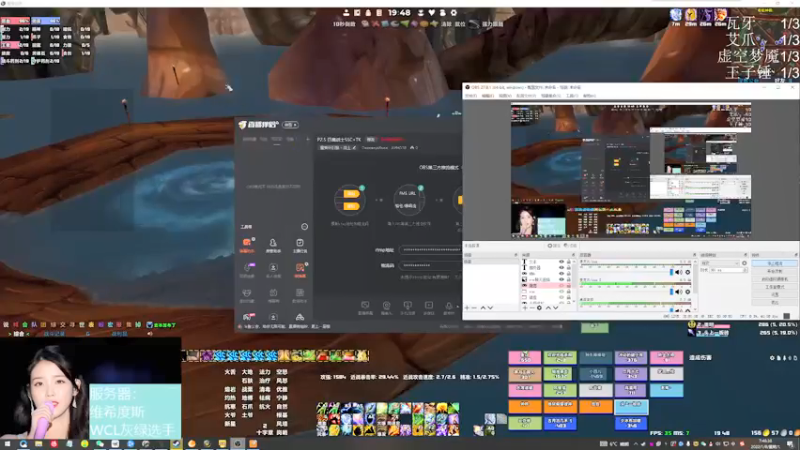
Task: Open the dropdown beside streaming companion logo
Action: tap(291, 125)
